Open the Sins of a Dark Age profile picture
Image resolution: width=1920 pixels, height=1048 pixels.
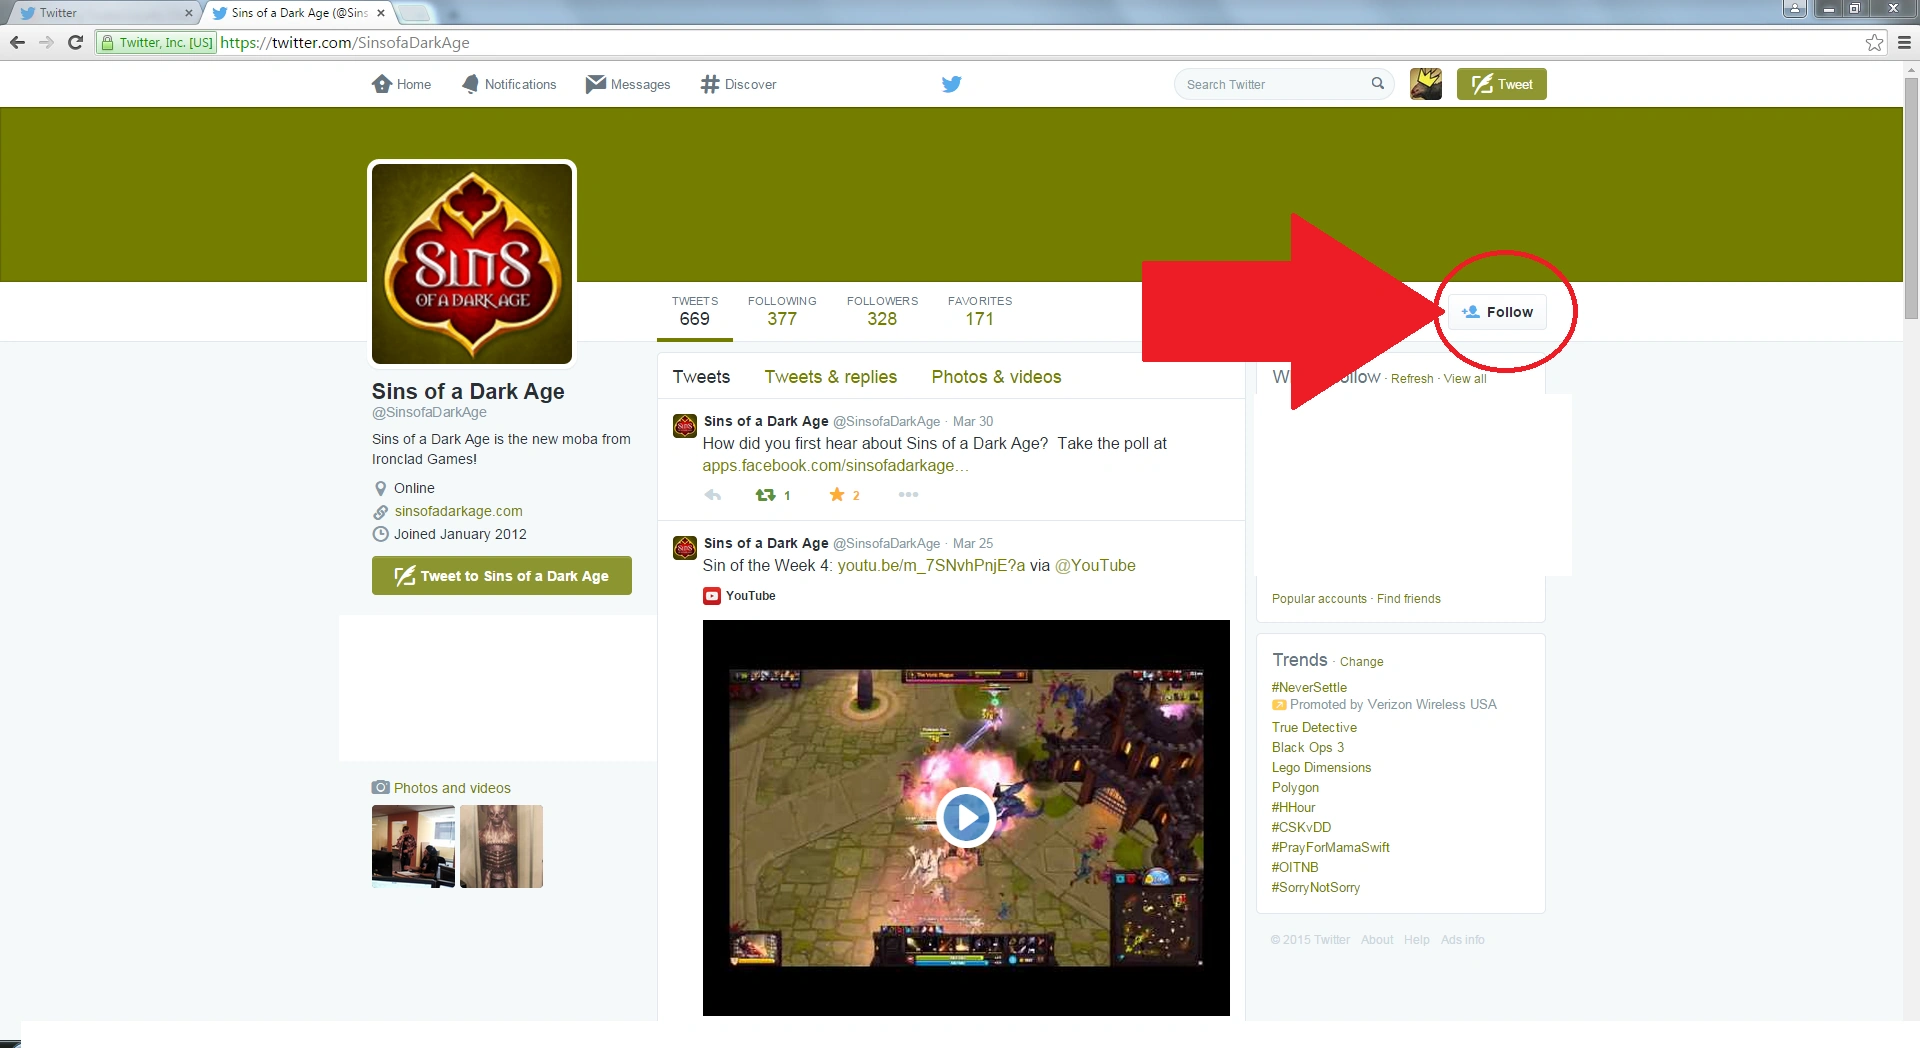pyautogui.click(x=472, y=263)
